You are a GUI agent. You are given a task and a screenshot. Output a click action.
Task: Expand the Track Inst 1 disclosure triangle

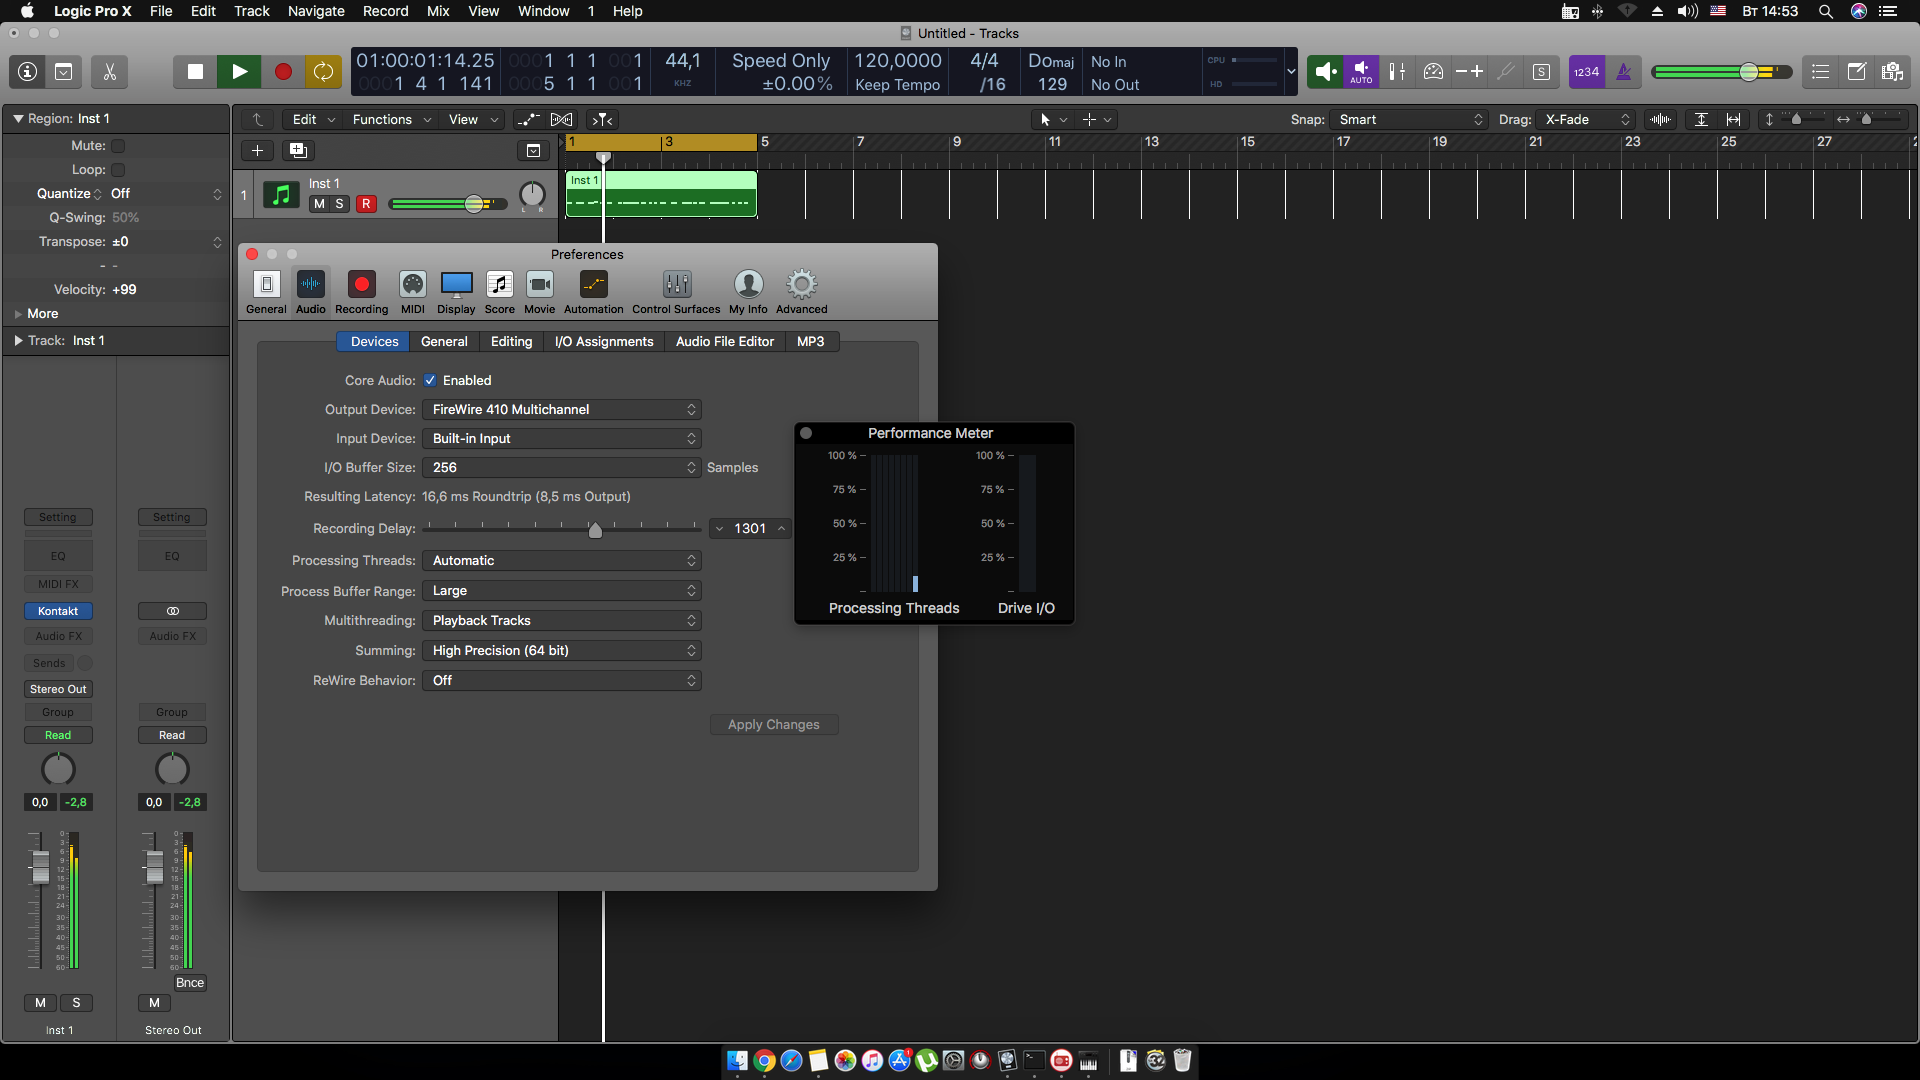[x=18, y=341]
